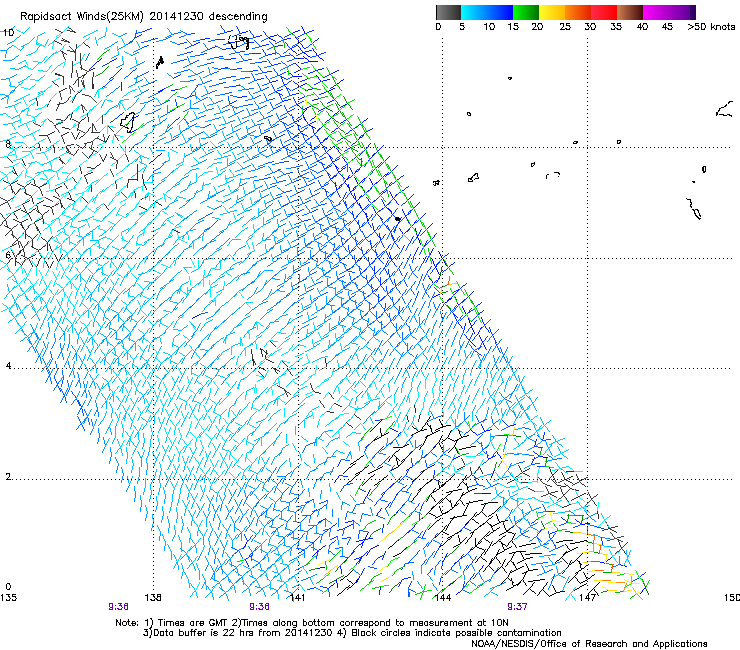Click the legend value '15'

513,27
